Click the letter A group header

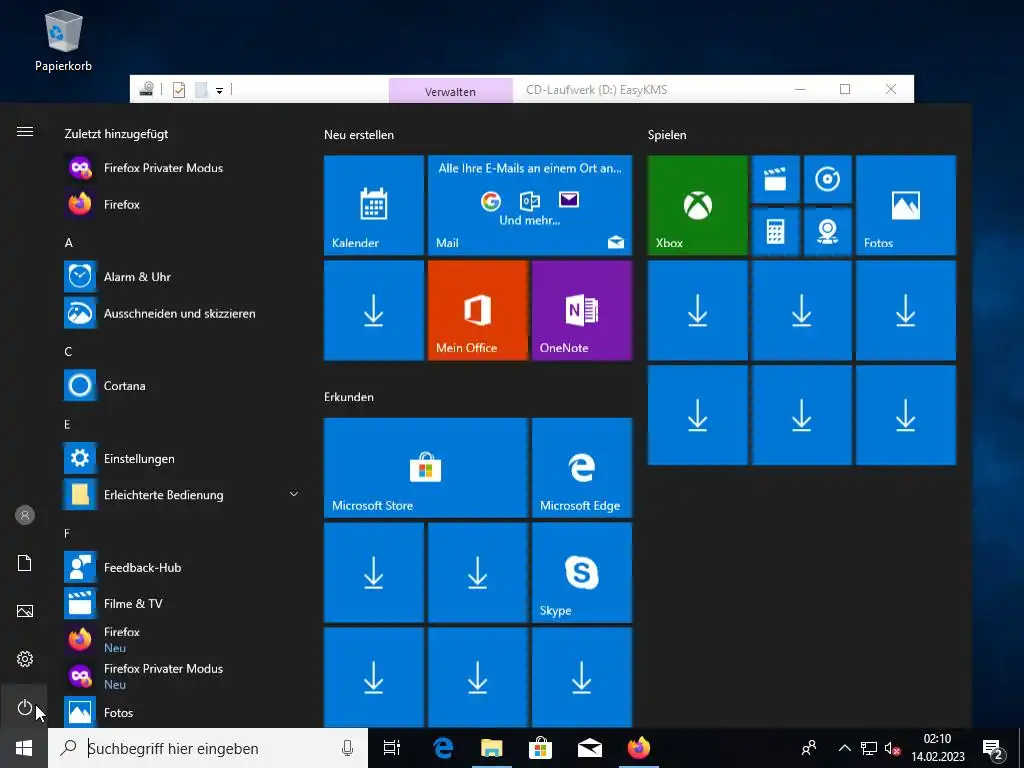[x=68, y=242]
